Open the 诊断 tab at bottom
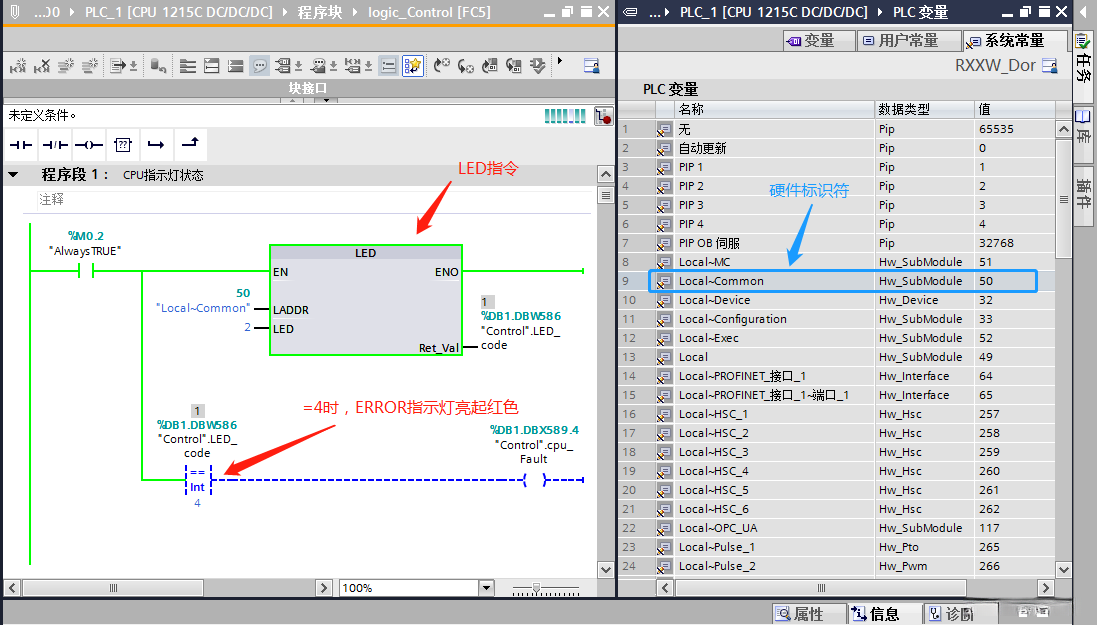The height and width of the screenshot is (625, 1097). [x=959, y=614]
